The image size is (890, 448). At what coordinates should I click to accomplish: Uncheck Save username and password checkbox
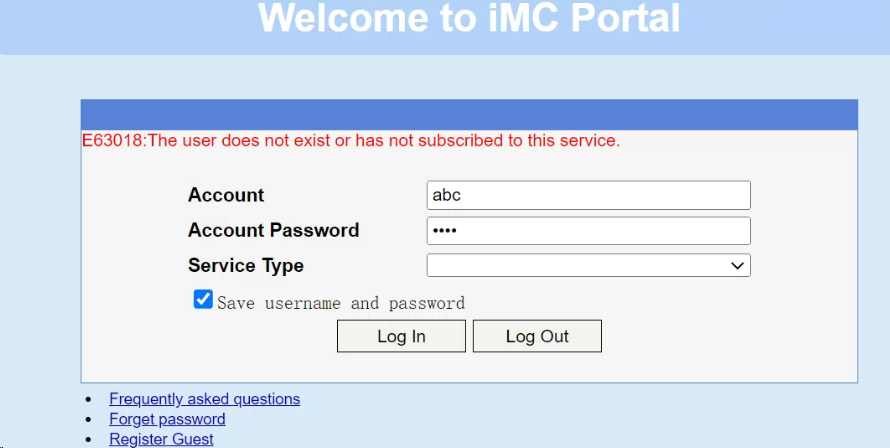[x=203, y=300]
